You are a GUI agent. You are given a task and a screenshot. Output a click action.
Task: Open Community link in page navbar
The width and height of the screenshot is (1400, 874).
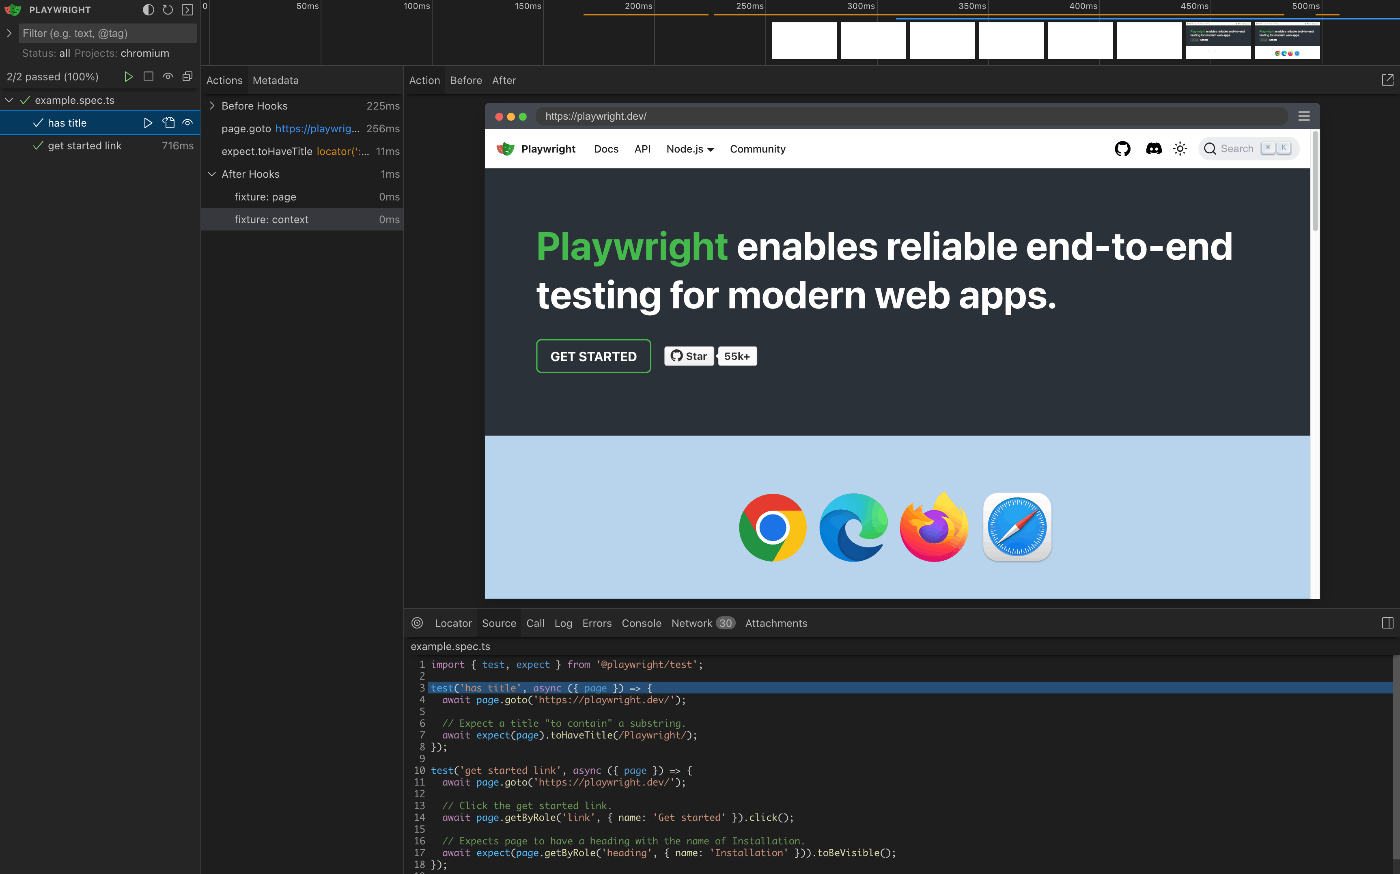pyautogui.click(x=758, y=149)
